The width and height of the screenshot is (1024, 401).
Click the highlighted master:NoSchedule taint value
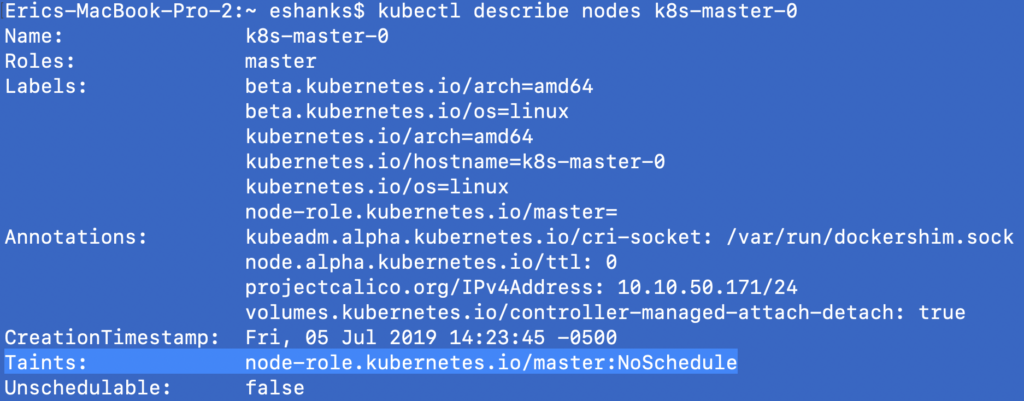point(491,362)
